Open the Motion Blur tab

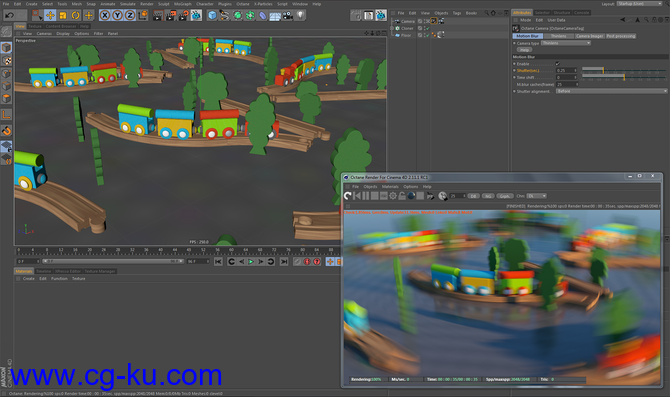(528, 36)
